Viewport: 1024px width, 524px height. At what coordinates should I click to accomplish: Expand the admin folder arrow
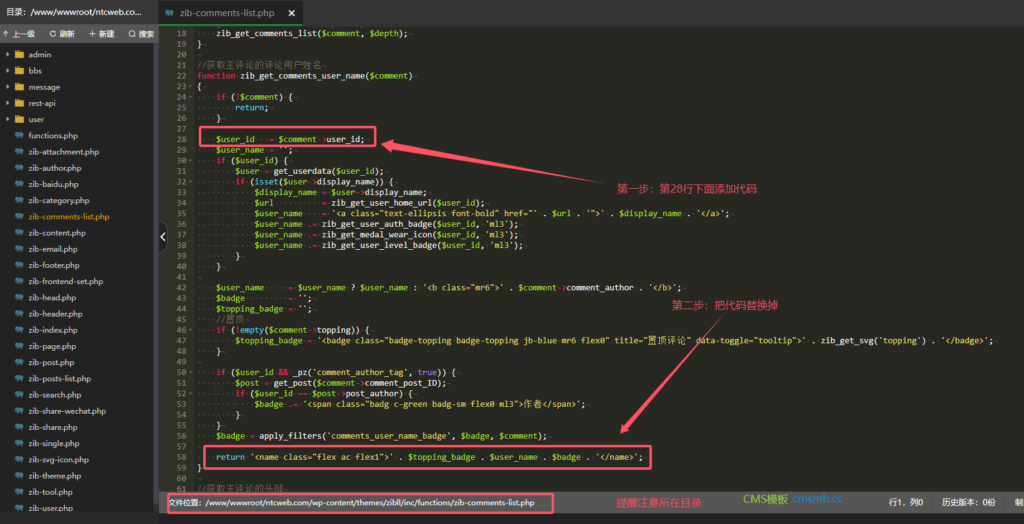point(7,54)
